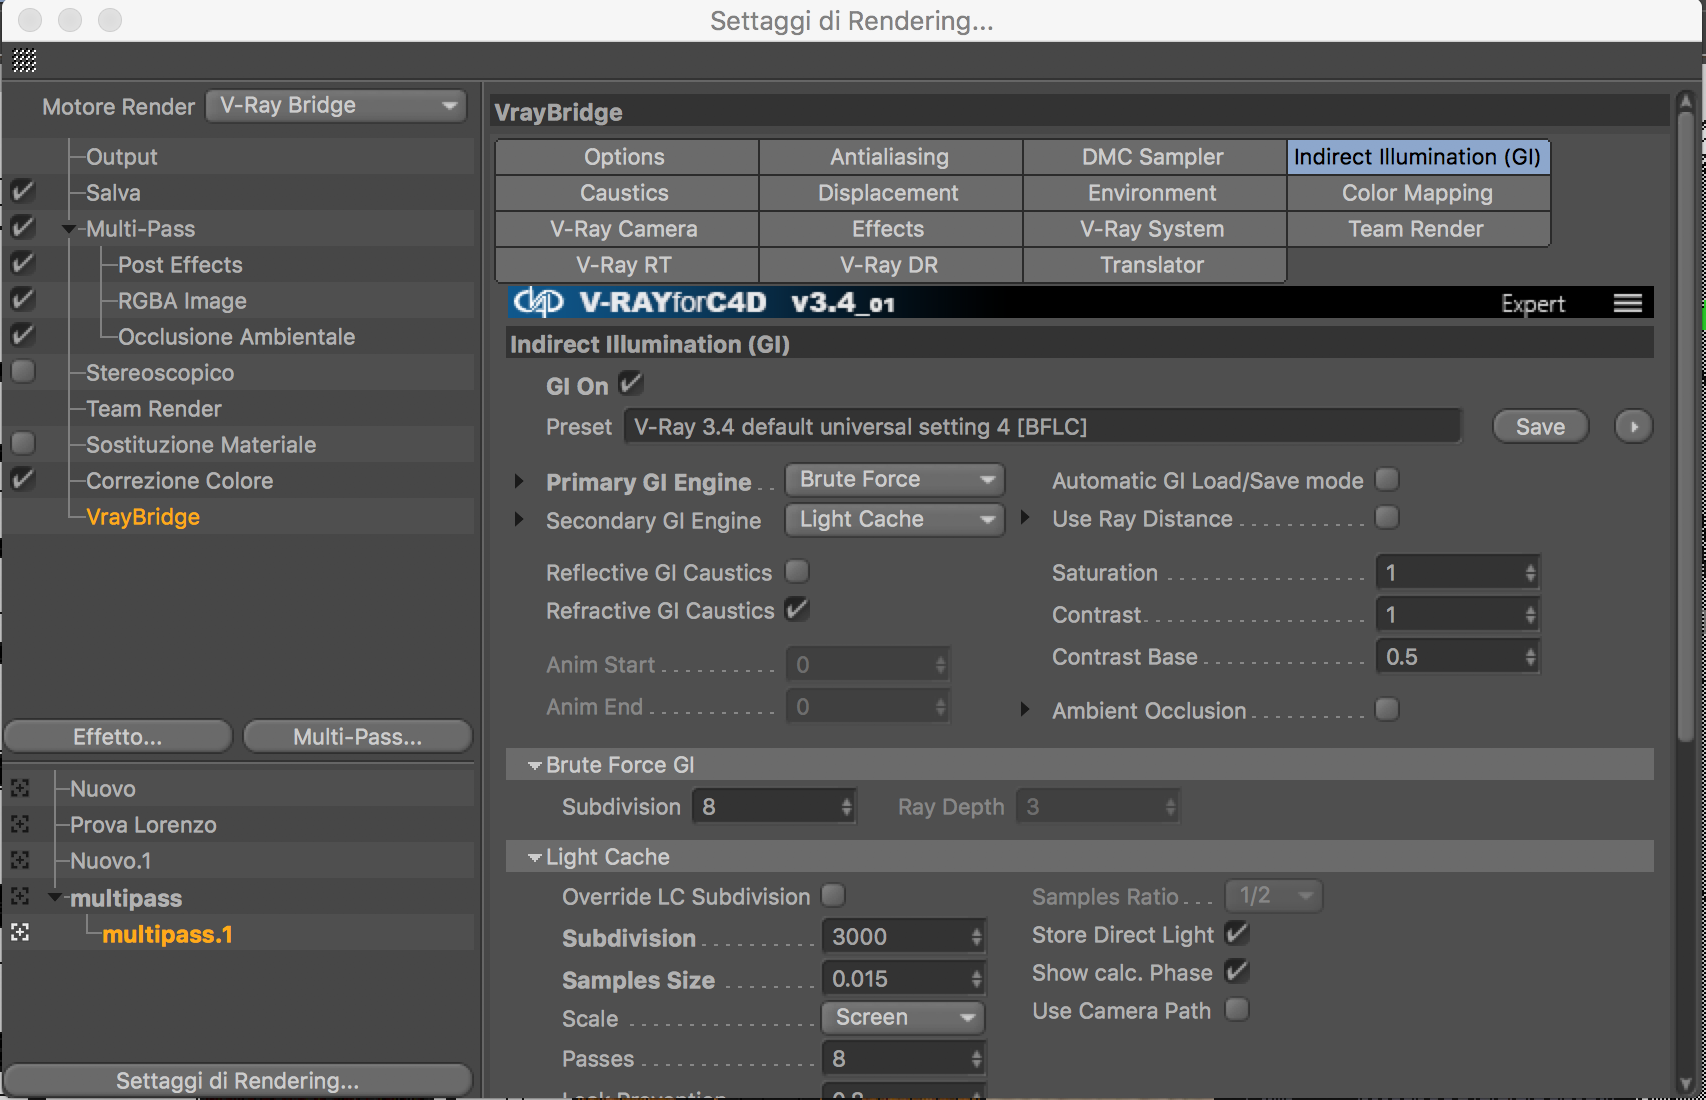This screenshot has width=1706, height=1100.
Task: Open the Color Mapping tab
Action: point(1418,193)
